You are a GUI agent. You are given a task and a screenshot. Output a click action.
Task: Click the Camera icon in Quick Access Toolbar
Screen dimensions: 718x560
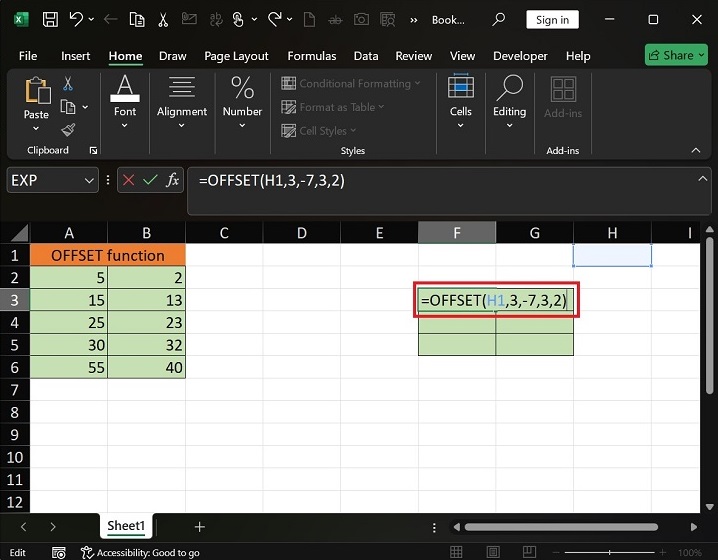coord(361,19)
